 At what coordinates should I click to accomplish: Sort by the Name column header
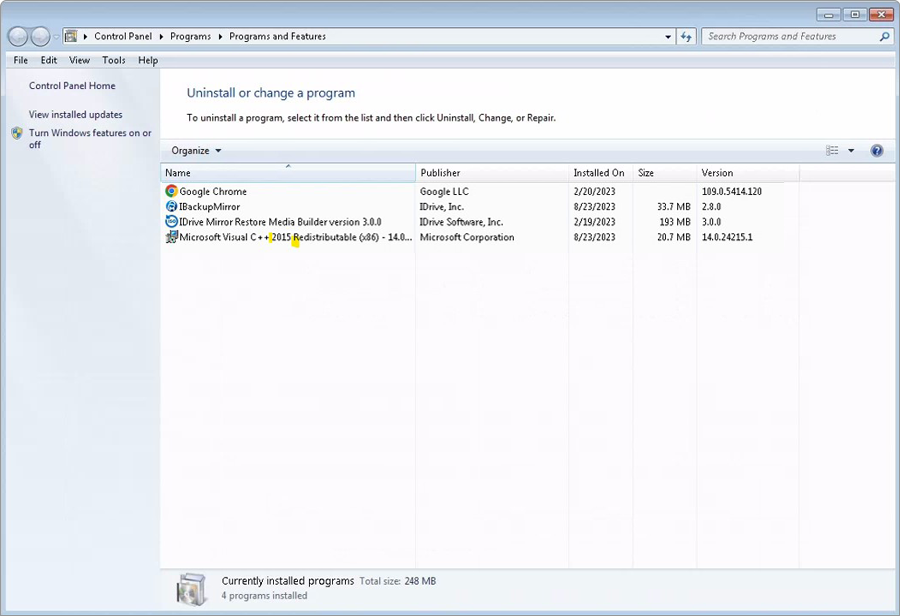[x=288, y=173]
